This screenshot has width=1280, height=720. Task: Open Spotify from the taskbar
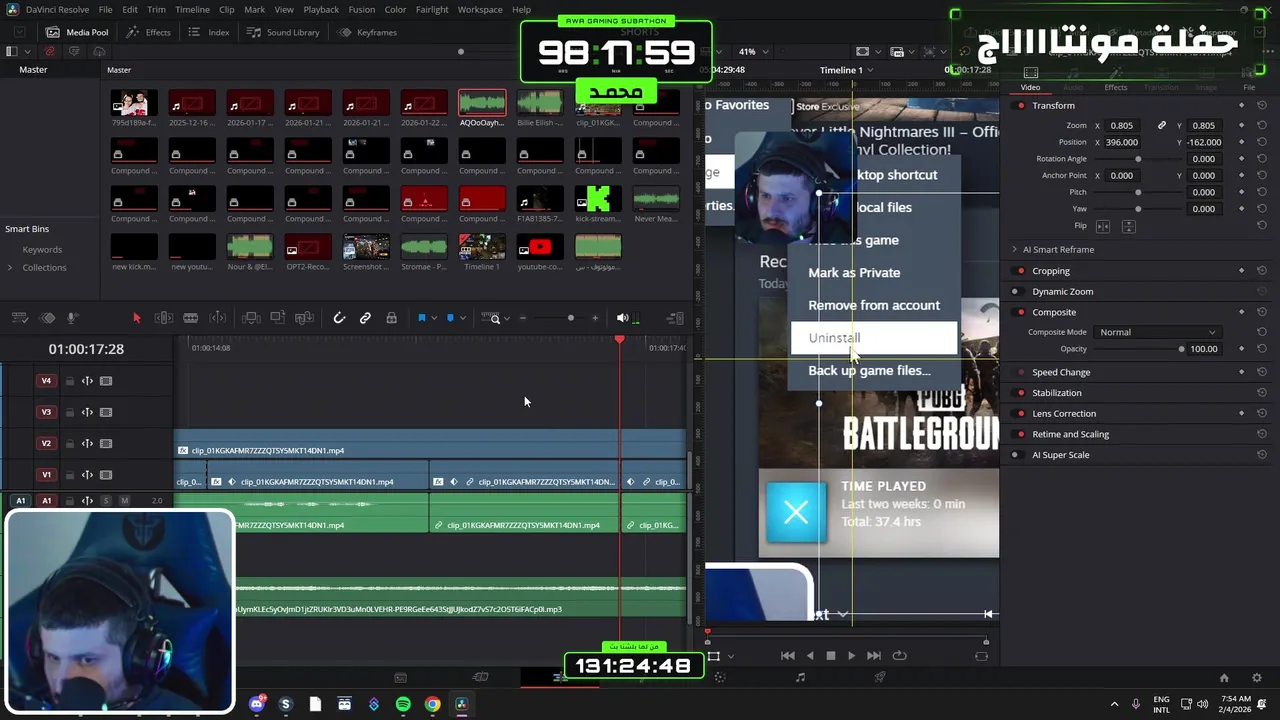click(403, 704)
